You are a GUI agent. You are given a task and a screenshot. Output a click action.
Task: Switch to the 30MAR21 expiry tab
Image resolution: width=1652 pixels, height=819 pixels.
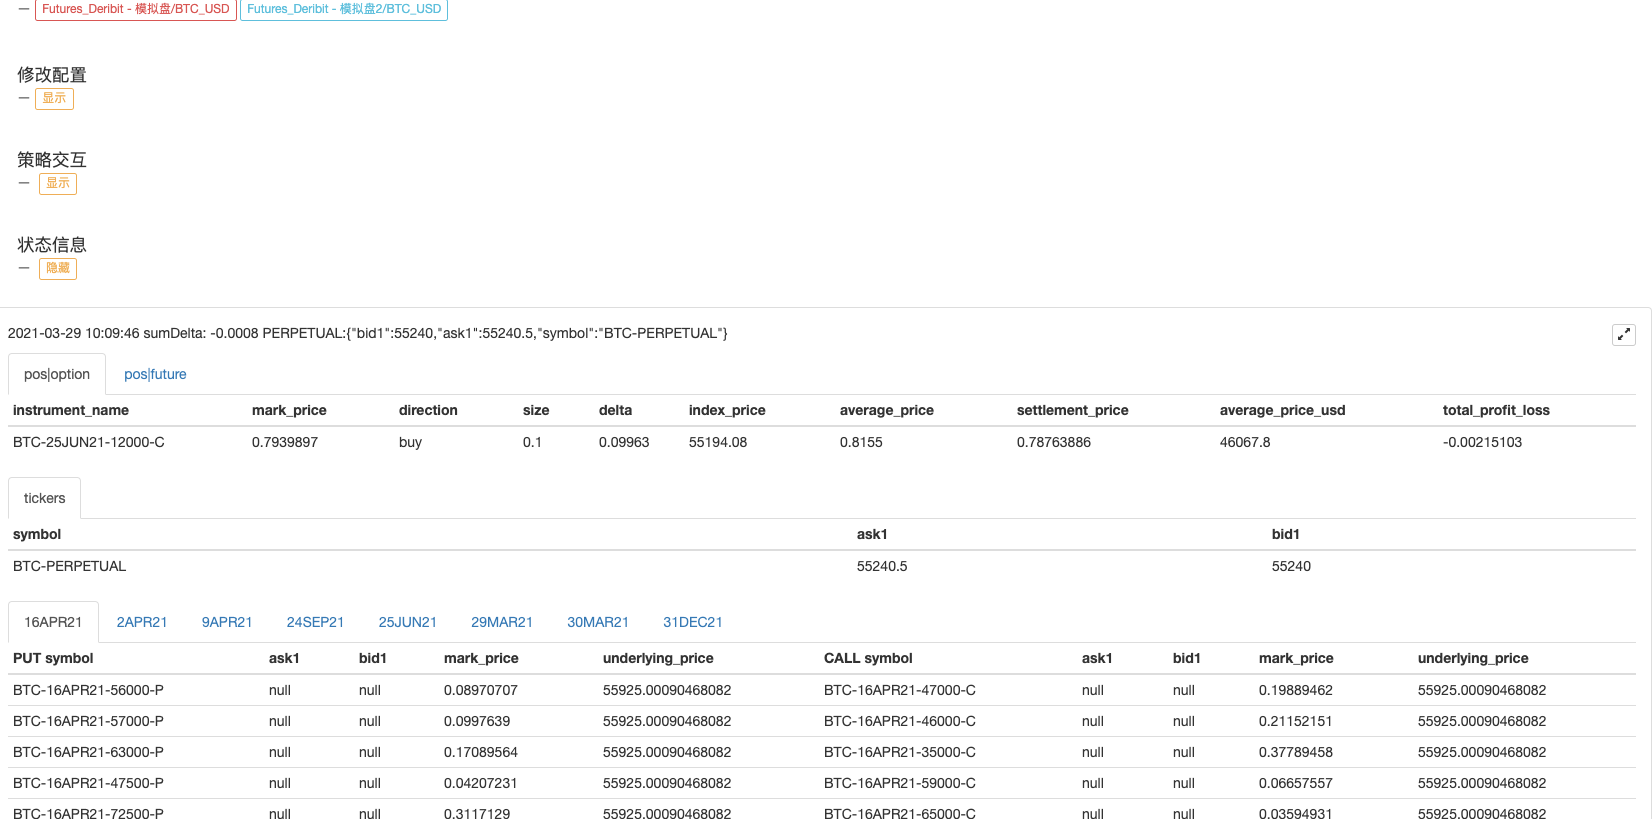coord(598,622)
